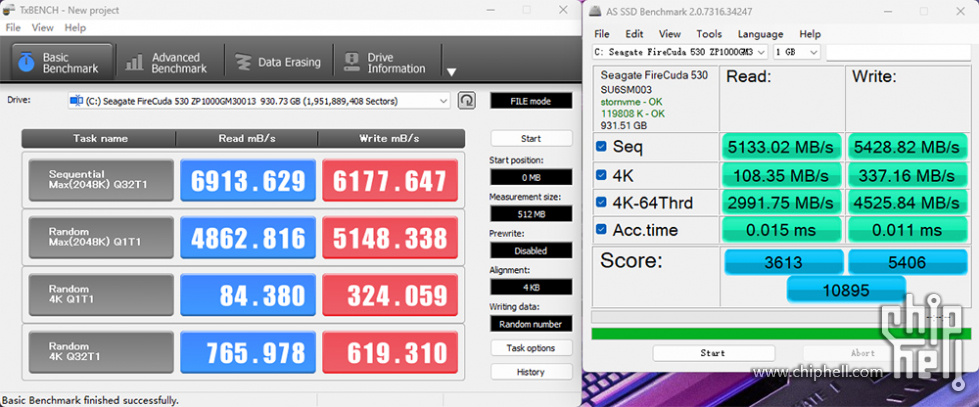The width and height of the screenshot is (979, 407).
Task: Uncheck the 4K test checkbox
Action: coord(601,175)
